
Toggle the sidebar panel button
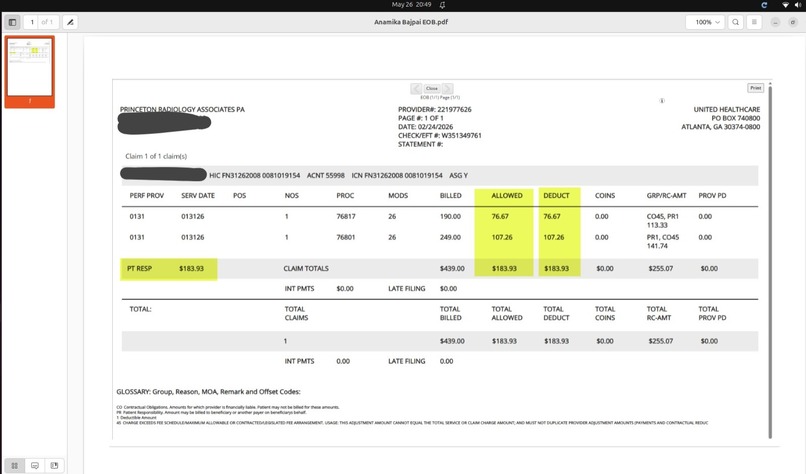(12, 22)
